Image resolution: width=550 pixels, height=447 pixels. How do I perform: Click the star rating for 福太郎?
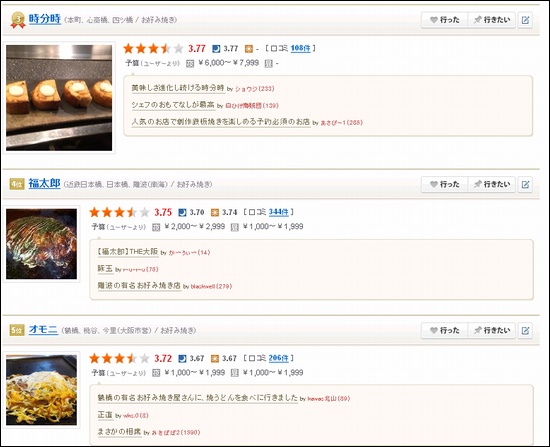click(x=119, y=212)
